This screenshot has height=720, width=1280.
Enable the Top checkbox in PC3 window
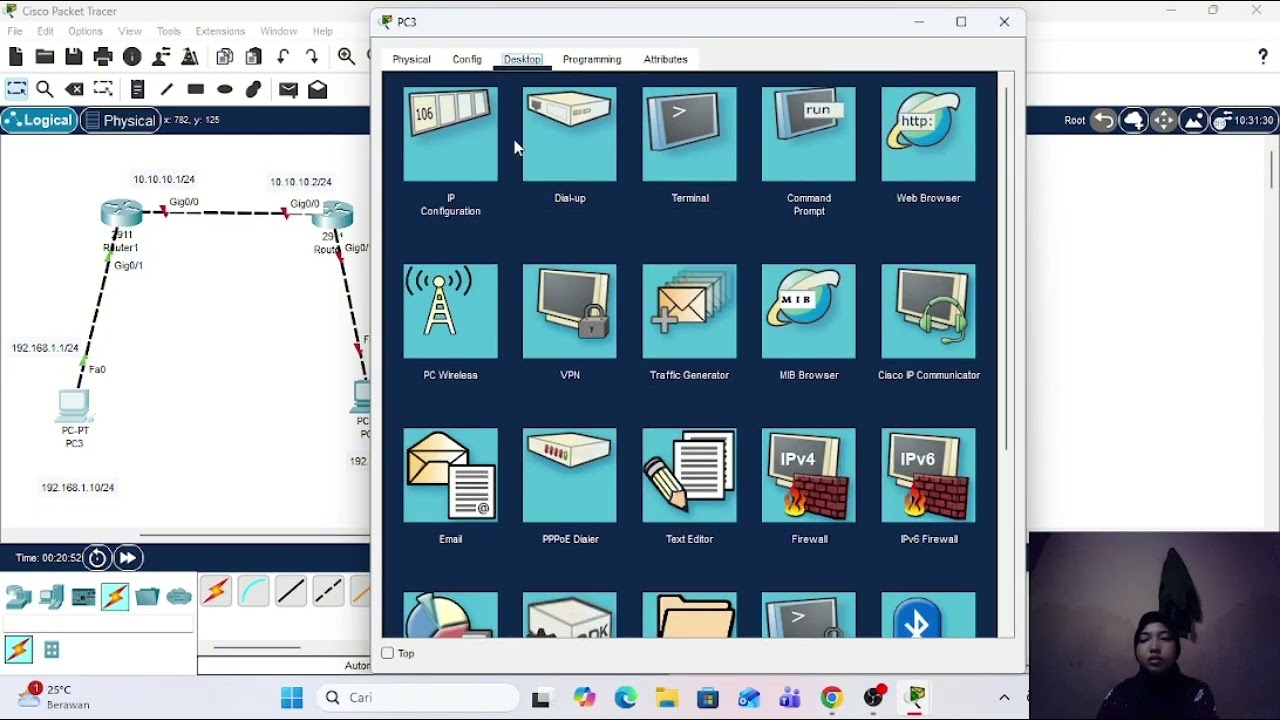388,653
